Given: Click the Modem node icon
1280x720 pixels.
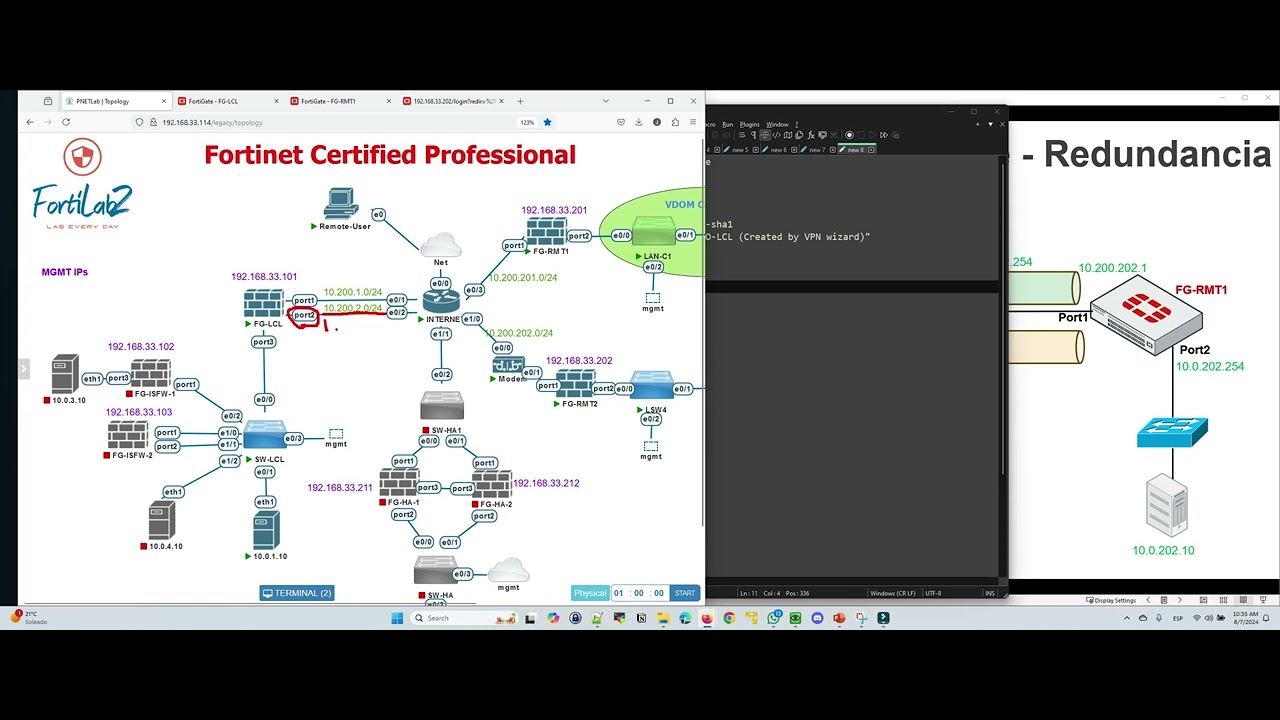Looking at the screenshot, I should click(508, 365).
